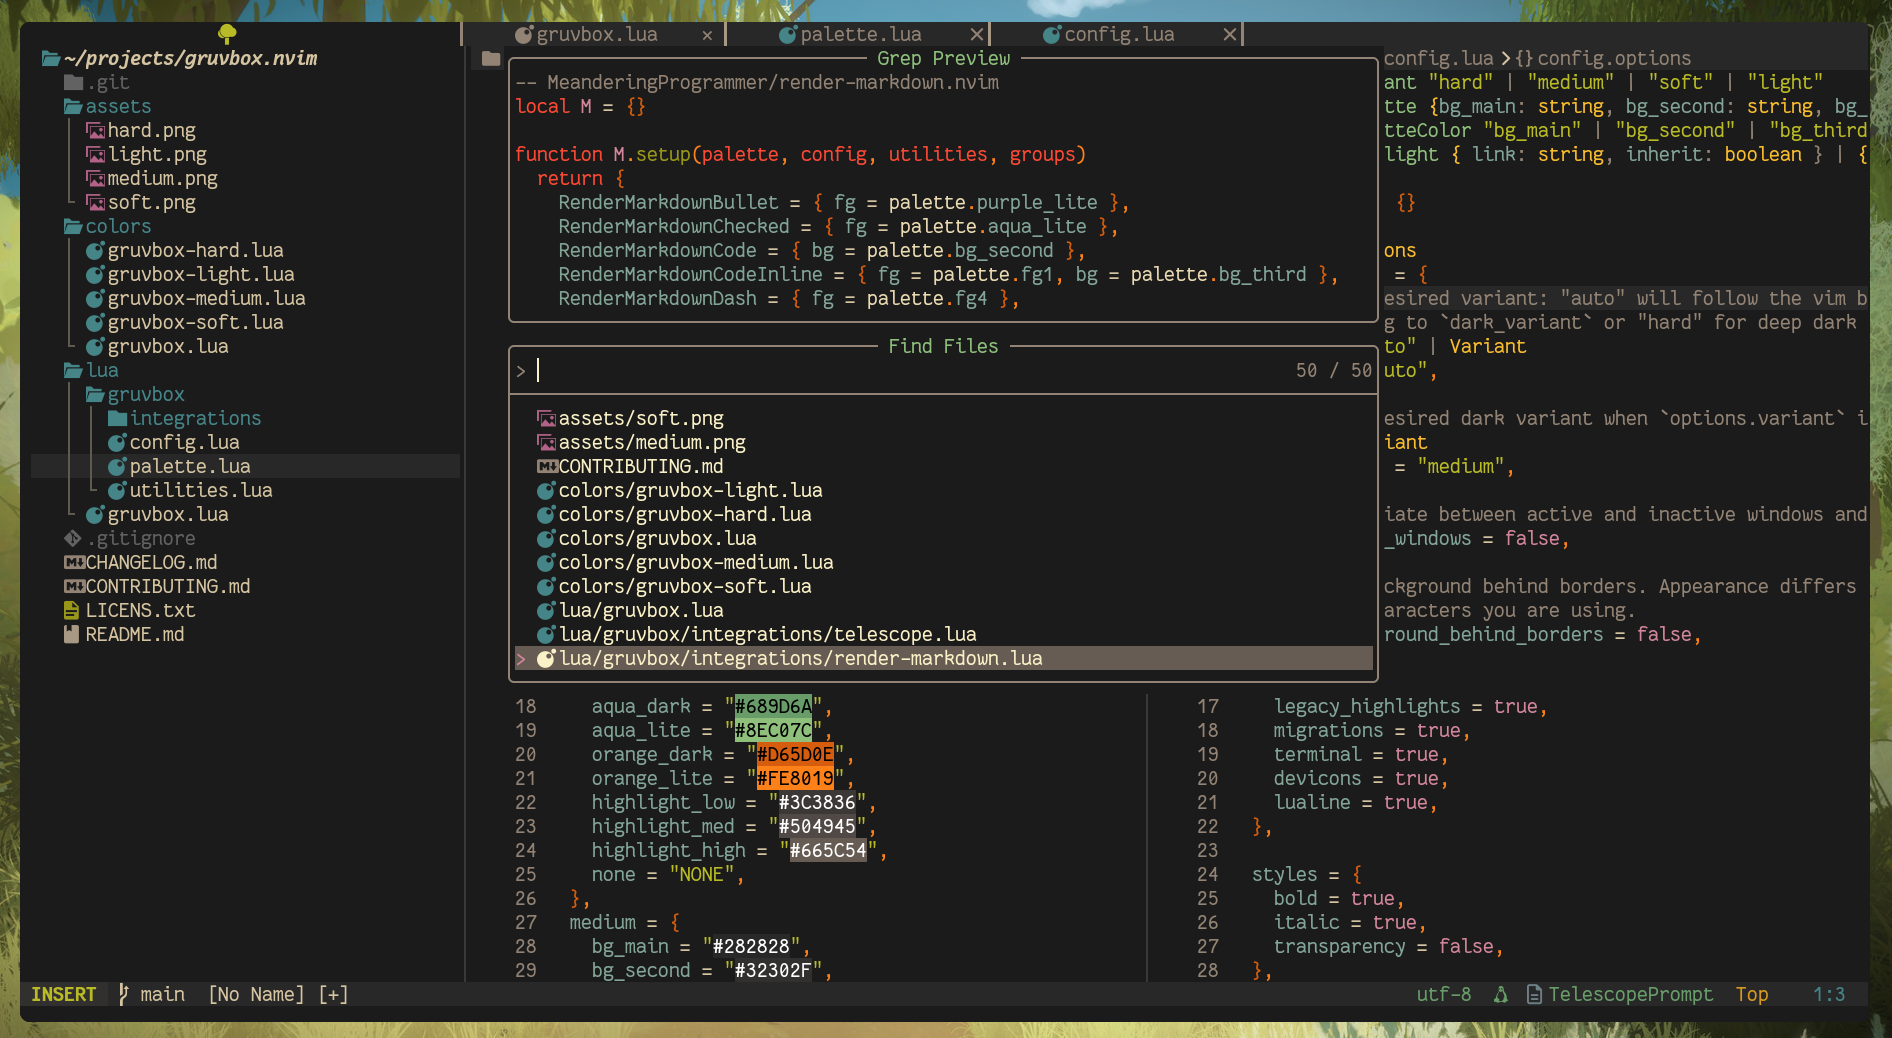Click the git icon beside .gitignore
This screenshot has height=1038, width=1892.
[73, 539]
